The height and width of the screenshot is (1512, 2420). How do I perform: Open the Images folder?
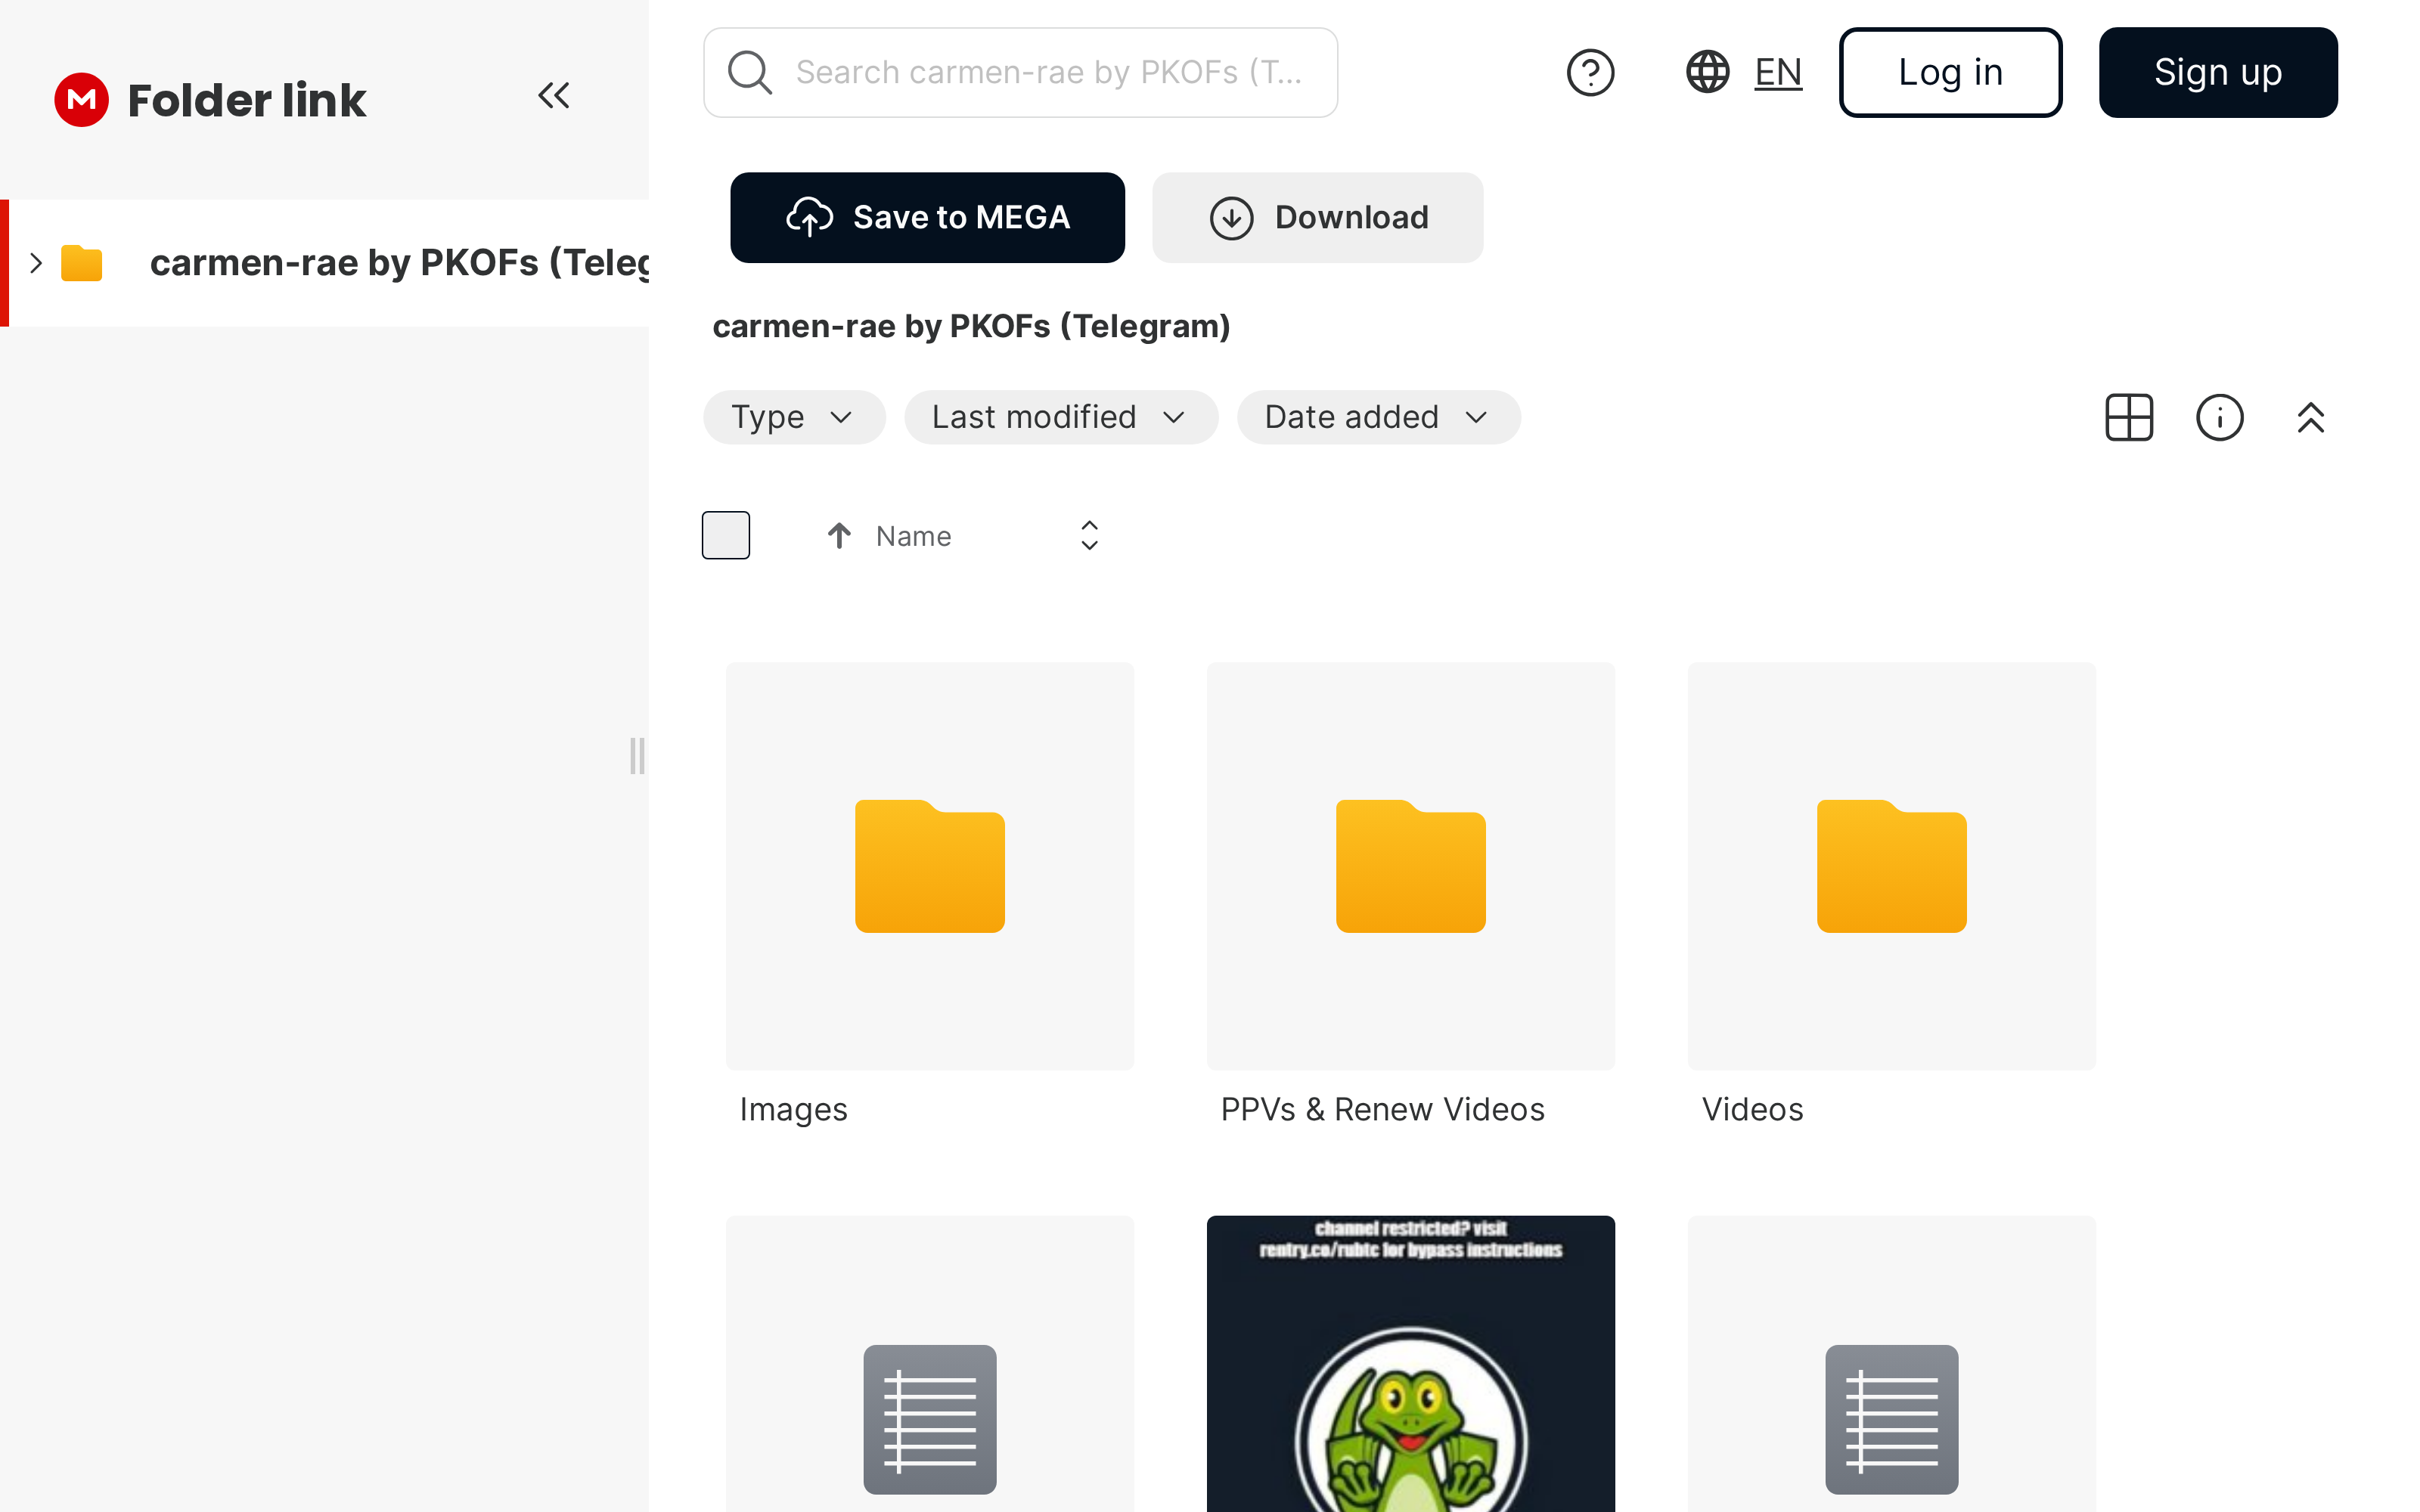click(x=930, y=866)
